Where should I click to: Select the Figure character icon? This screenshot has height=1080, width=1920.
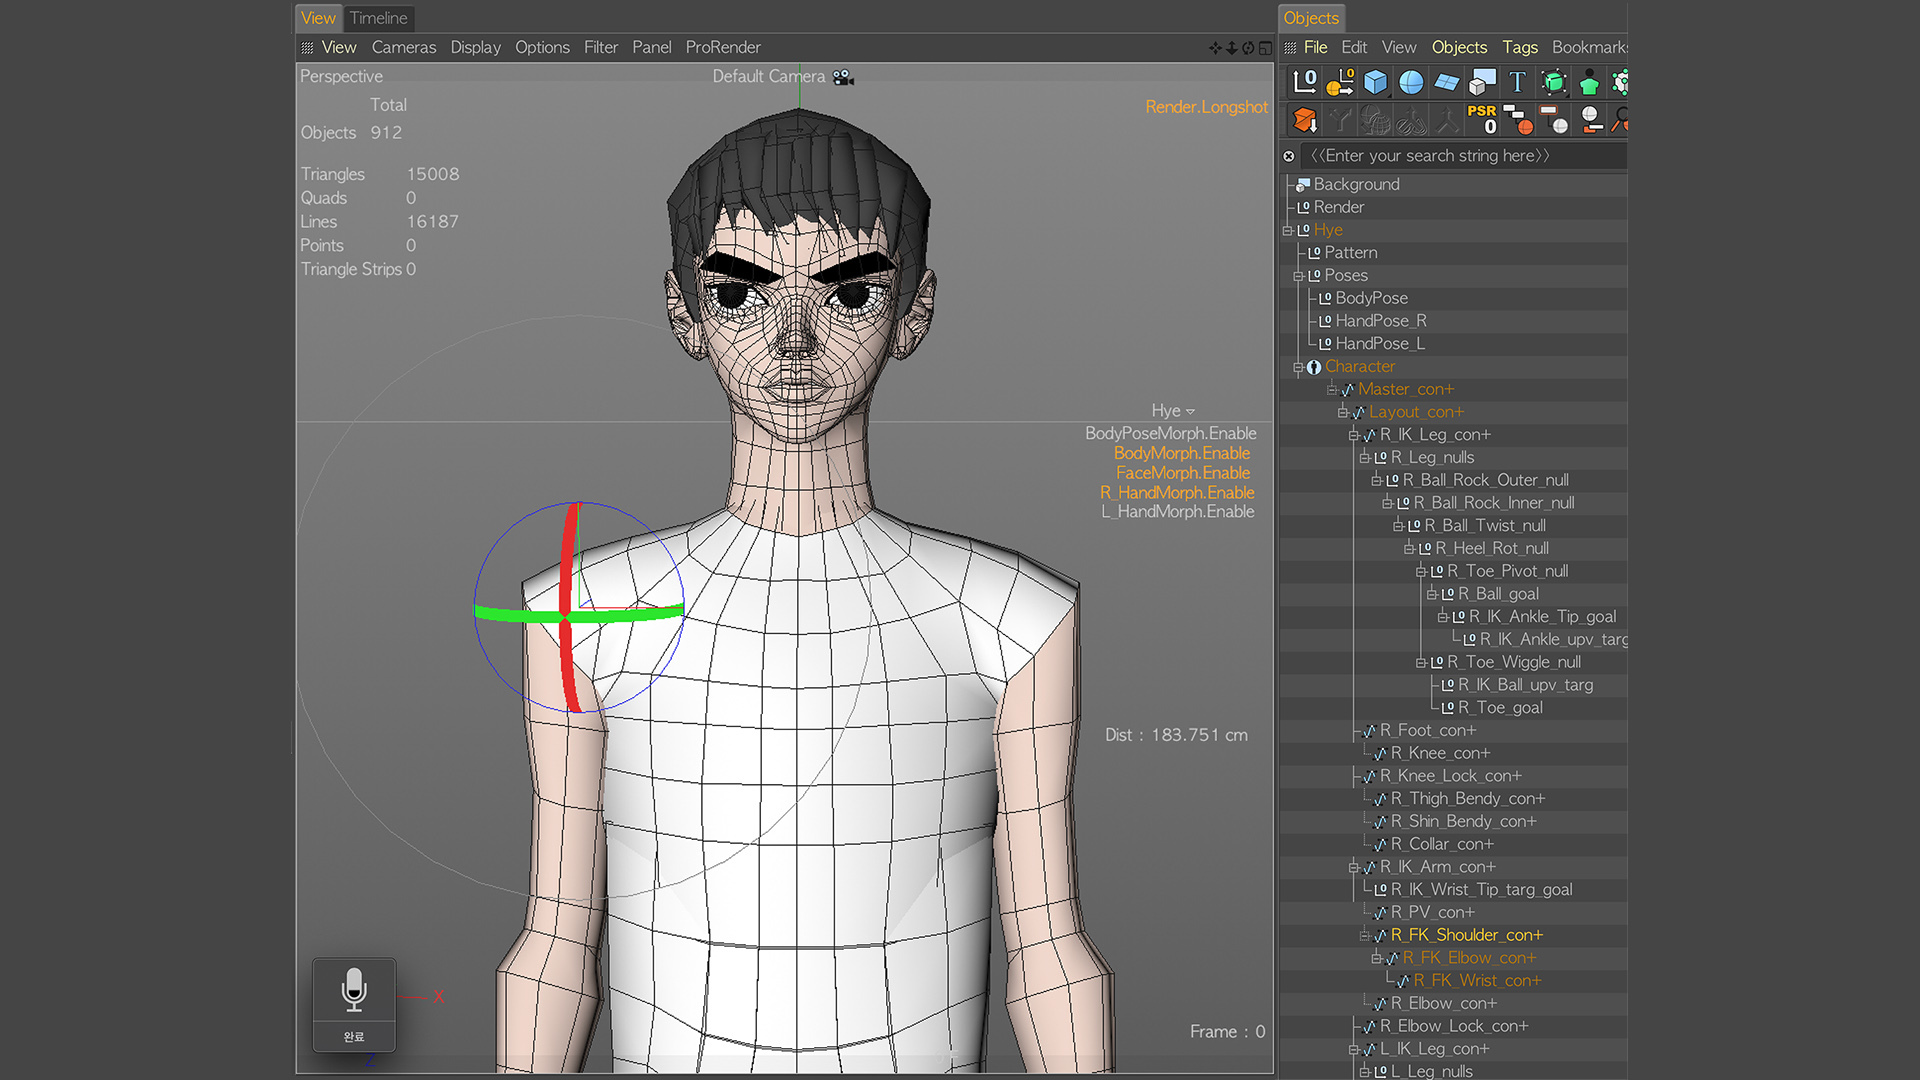pos(1589,82)
